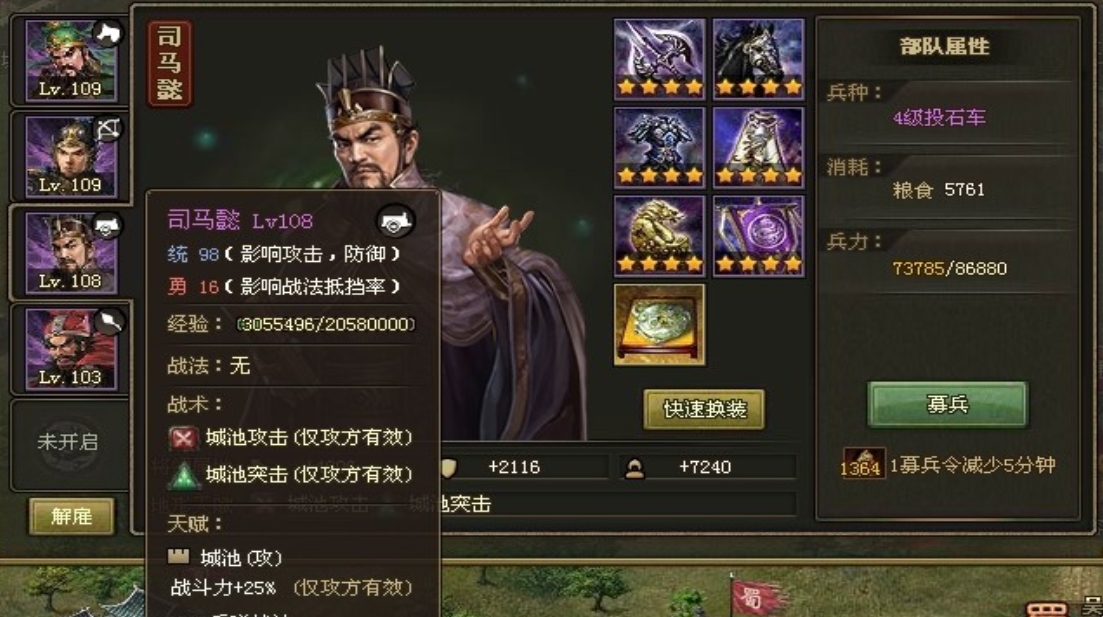Select the Lv. 103 red general portrait
The width and height of the screenshot is (1103, 617).
click(70, 349)
